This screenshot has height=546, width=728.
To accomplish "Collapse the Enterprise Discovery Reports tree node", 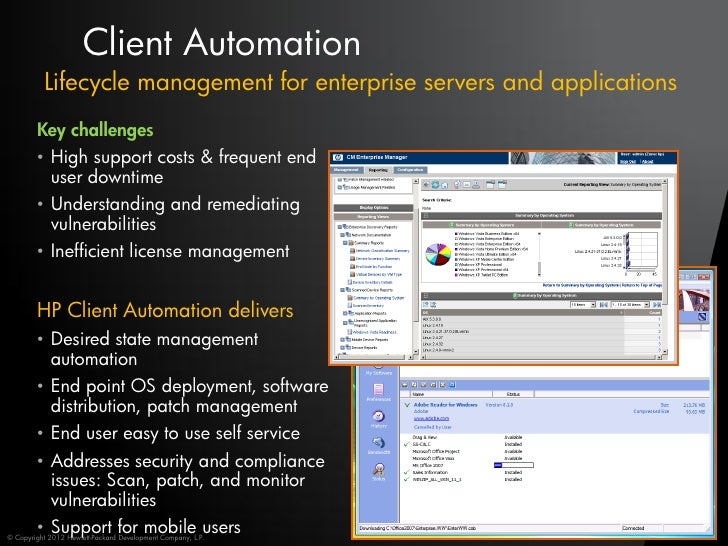I will (339, 227).
